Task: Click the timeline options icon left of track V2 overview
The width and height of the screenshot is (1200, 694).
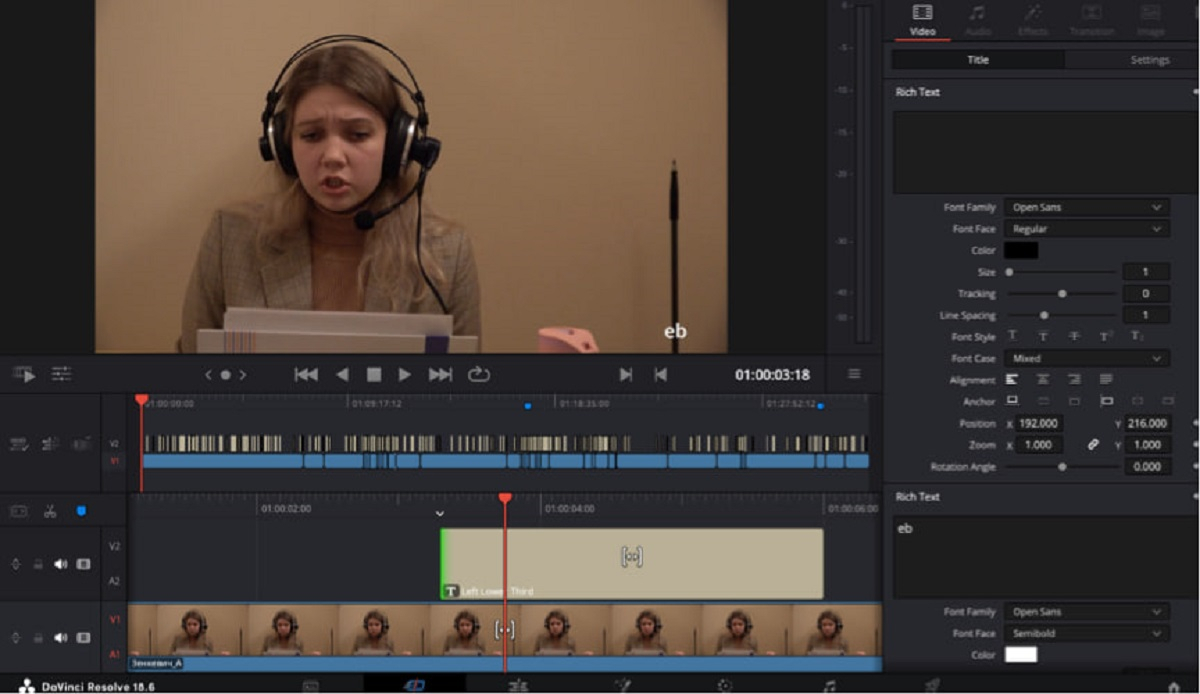Action: click(x=19, y=444)
